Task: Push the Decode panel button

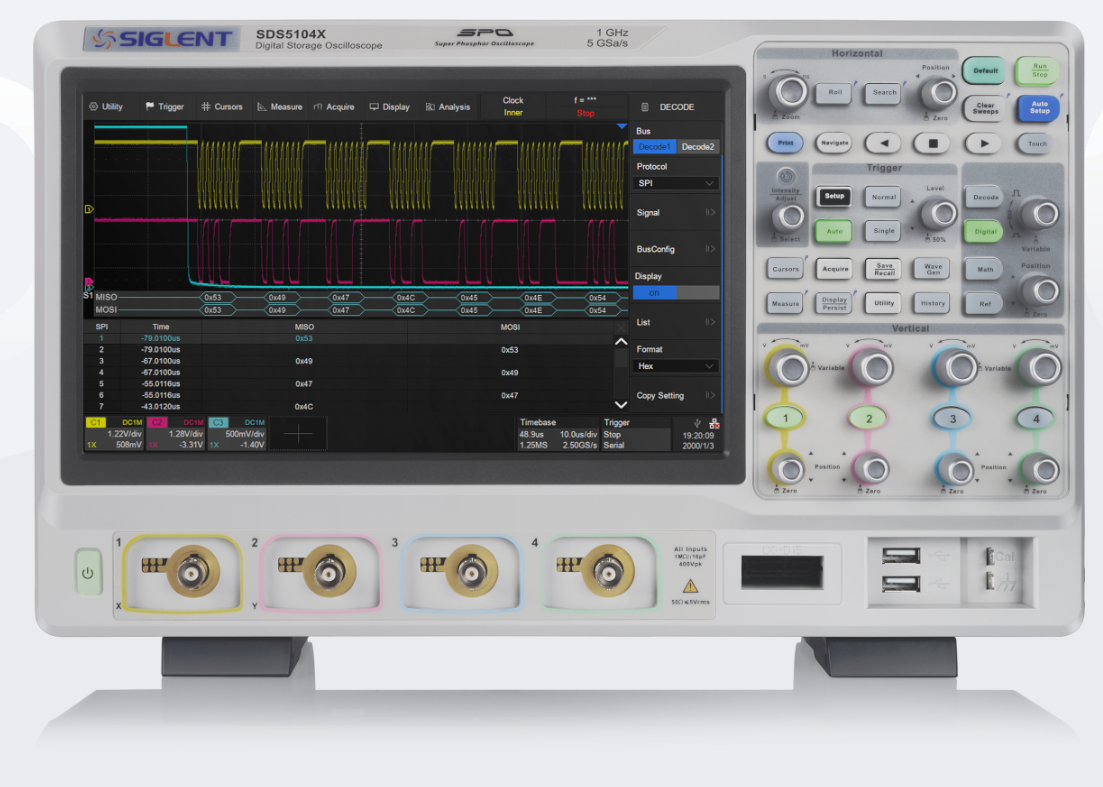Action: [x=985, y=197]
